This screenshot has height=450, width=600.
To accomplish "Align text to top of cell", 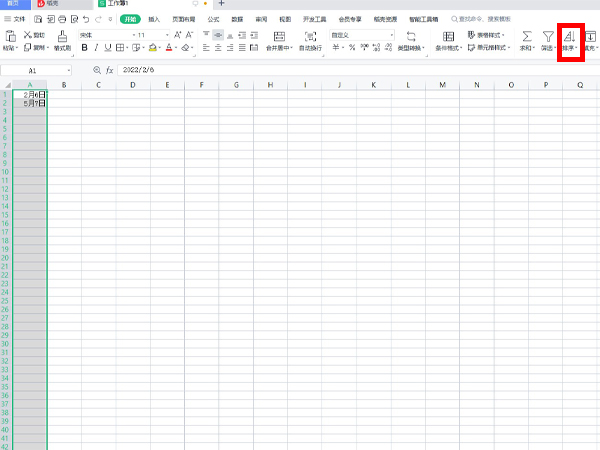I will pos(206,35).
